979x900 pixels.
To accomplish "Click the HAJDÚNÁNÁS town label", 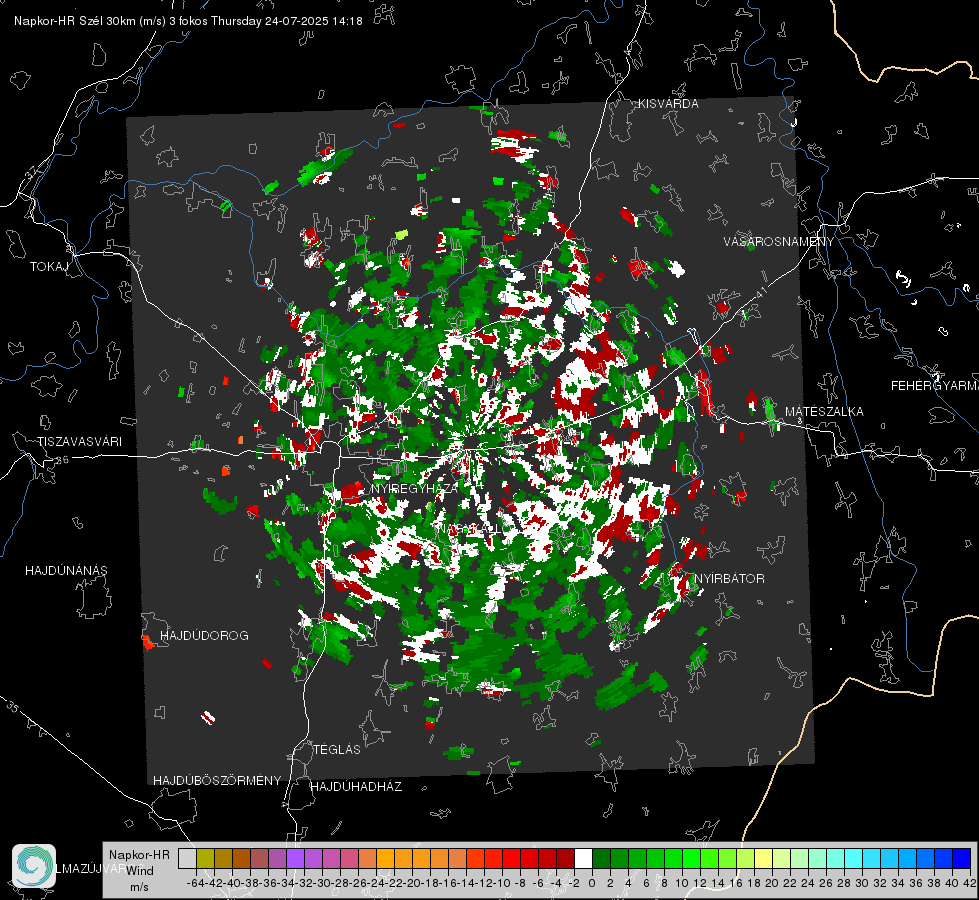I will click(66, 571).
